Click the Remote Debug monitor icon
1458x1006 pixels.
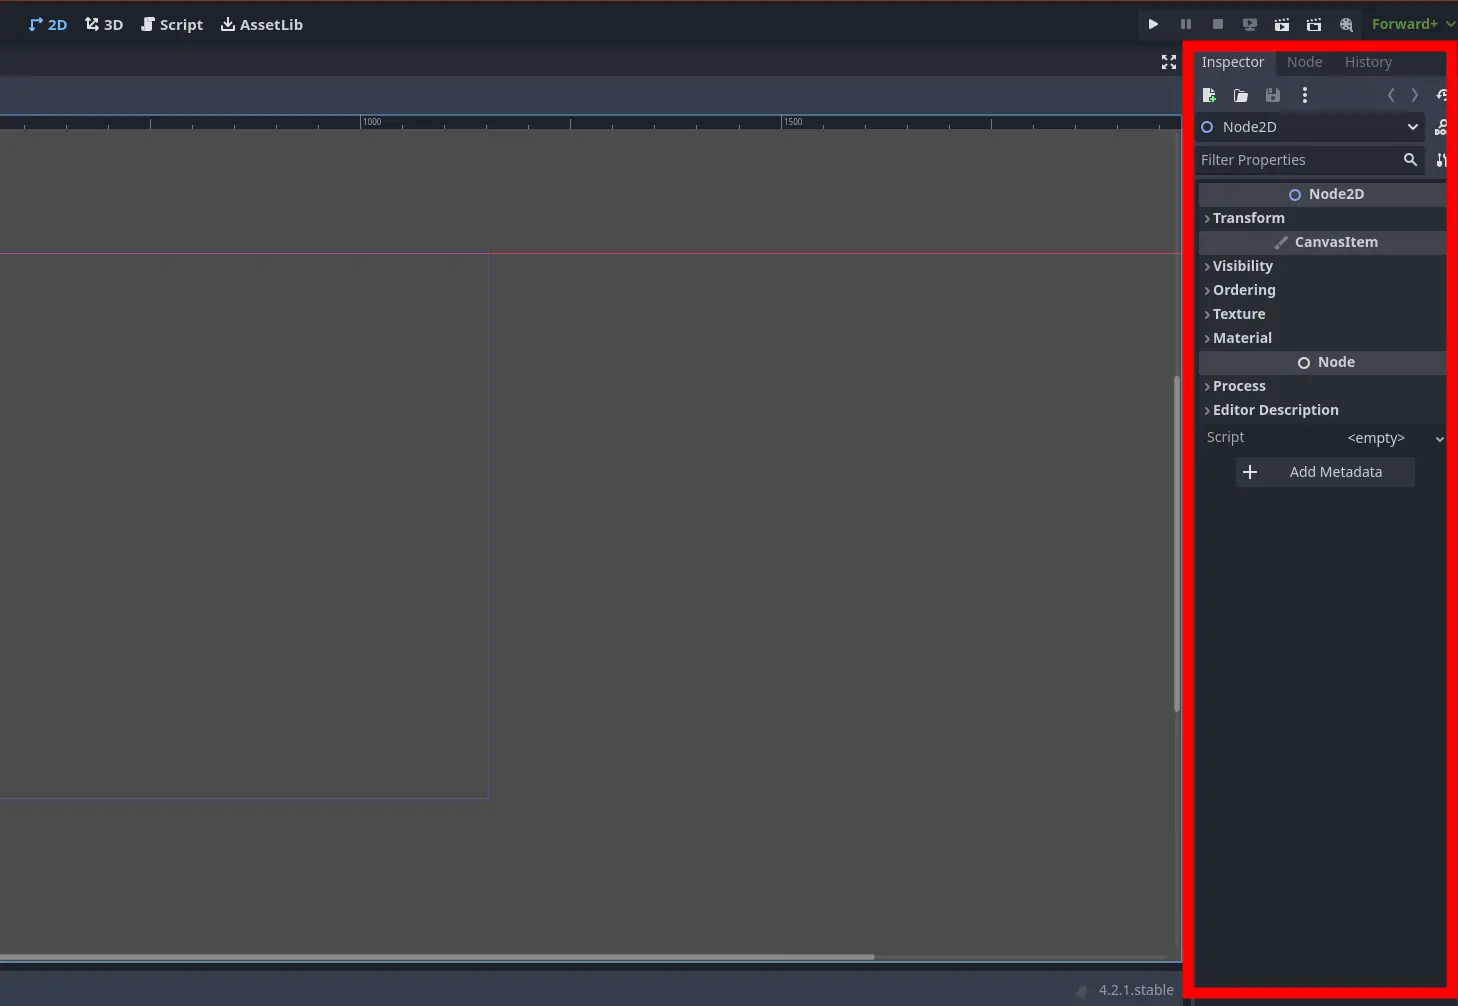[x=1249, y=24]
